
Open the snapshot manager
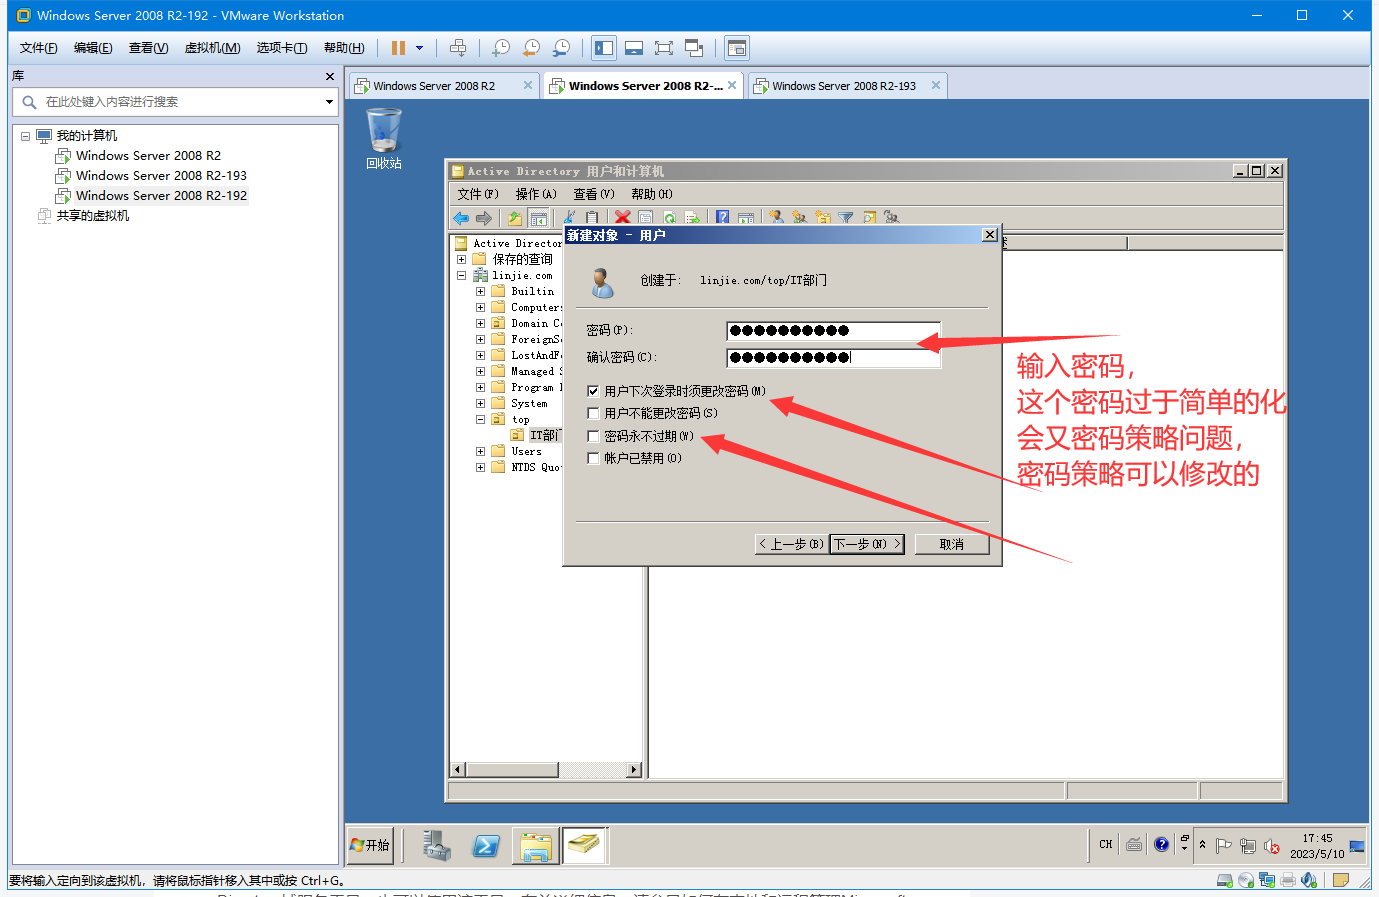pos(561,48)
